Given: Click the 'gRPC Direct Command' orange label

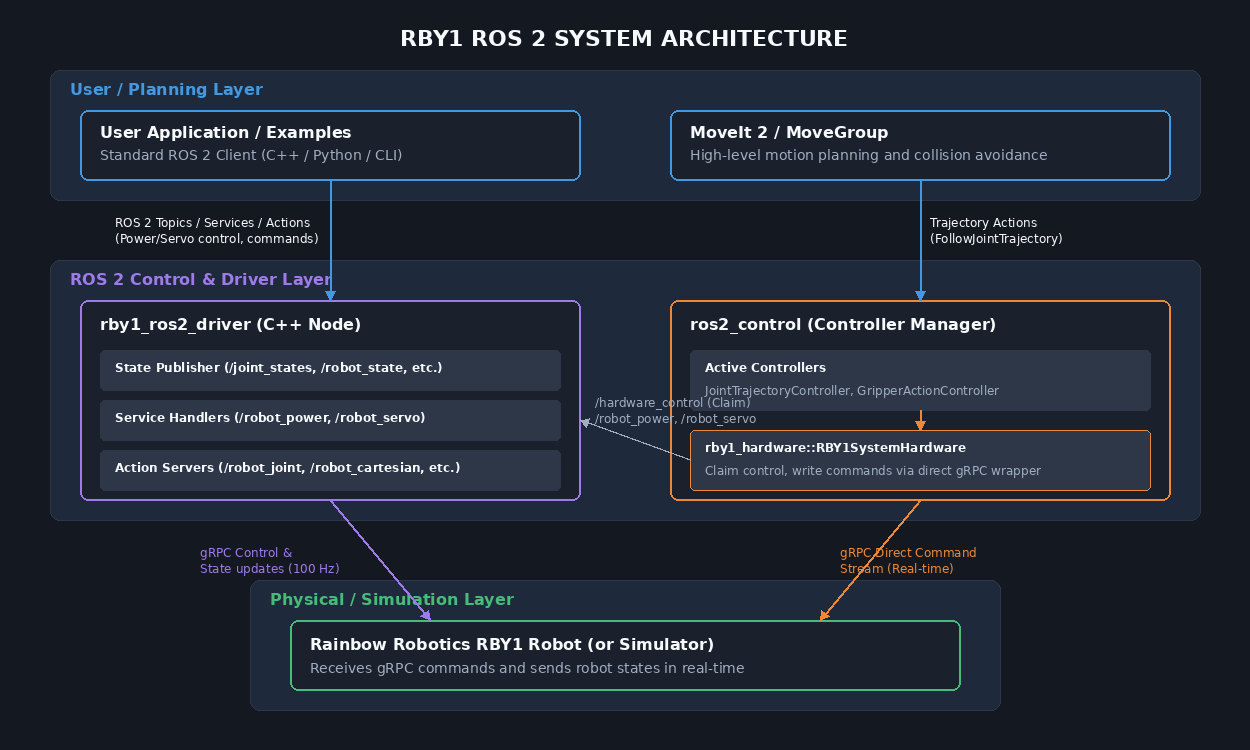Looking at the screenshot, I should pos(908,553).
